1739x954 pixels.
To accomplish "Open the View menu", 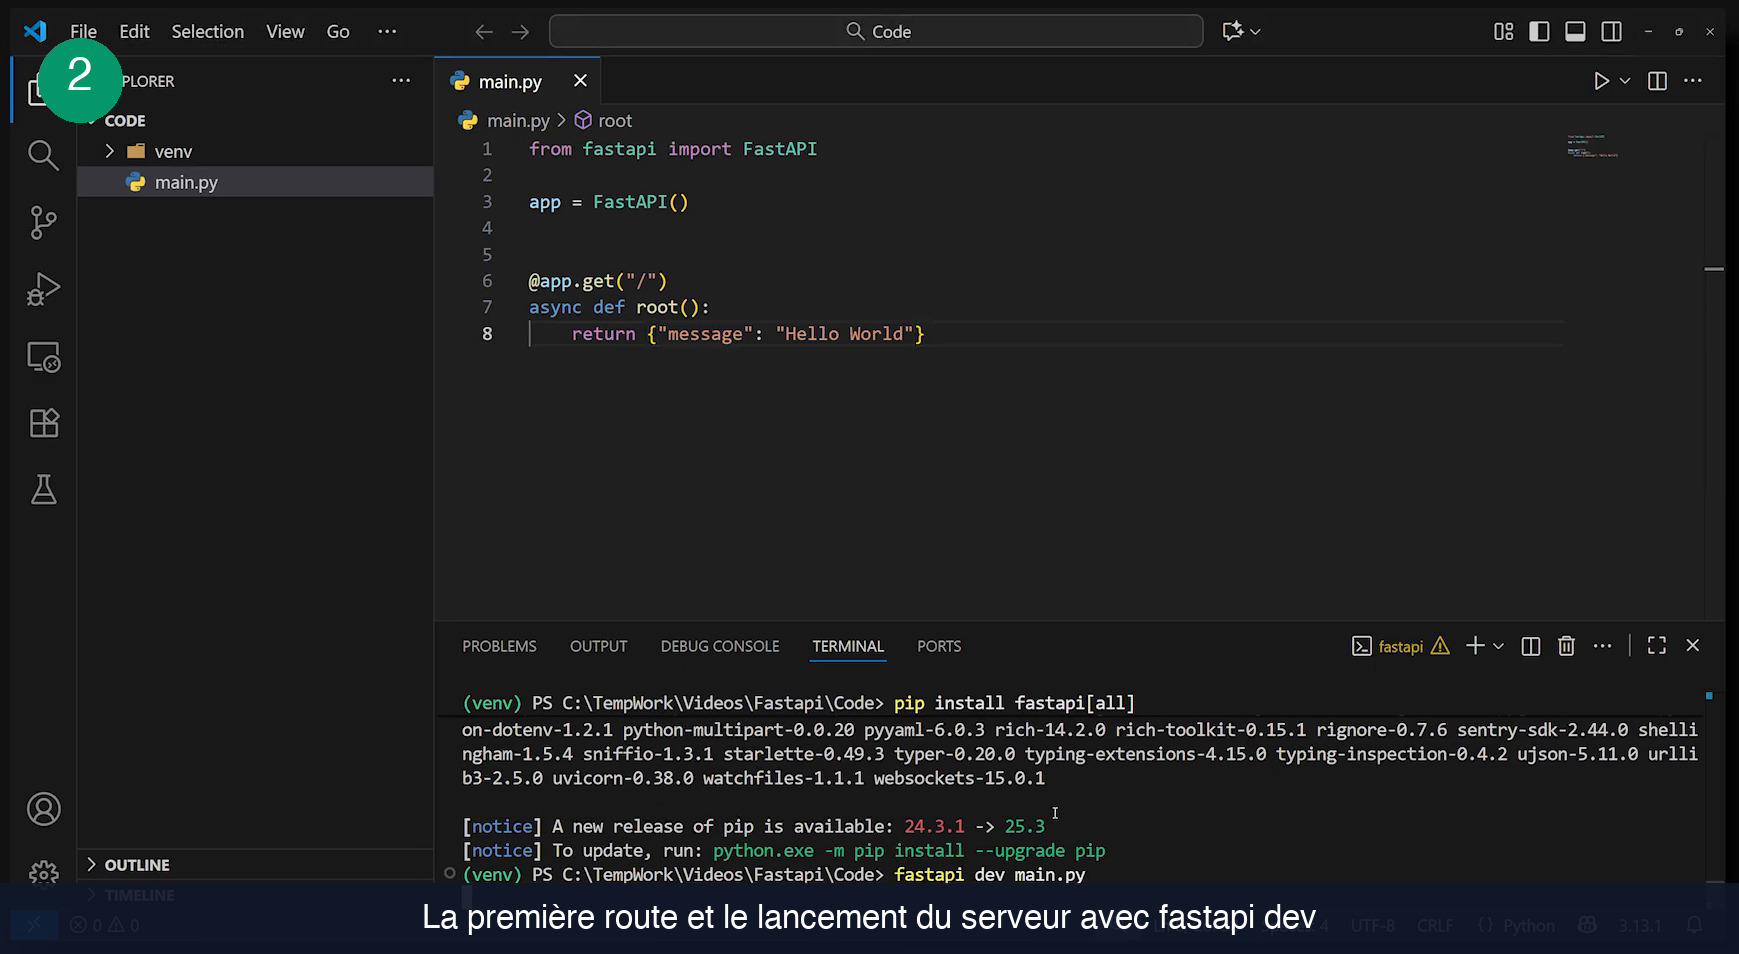I will pos(285,32).
